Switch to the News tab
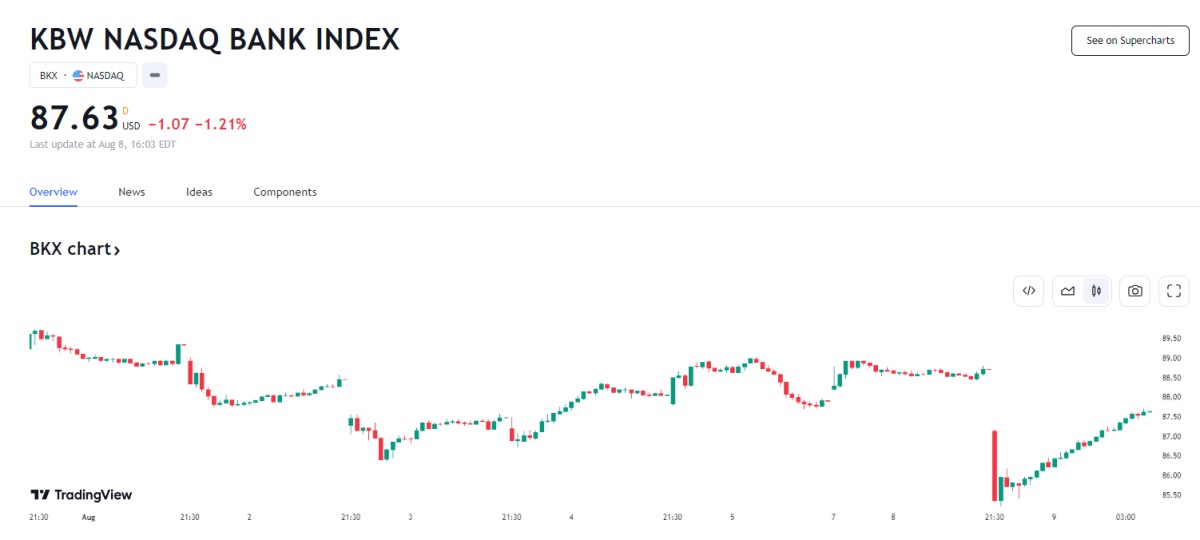This screenshot has height=540, width=1200. tap(131, 192)
